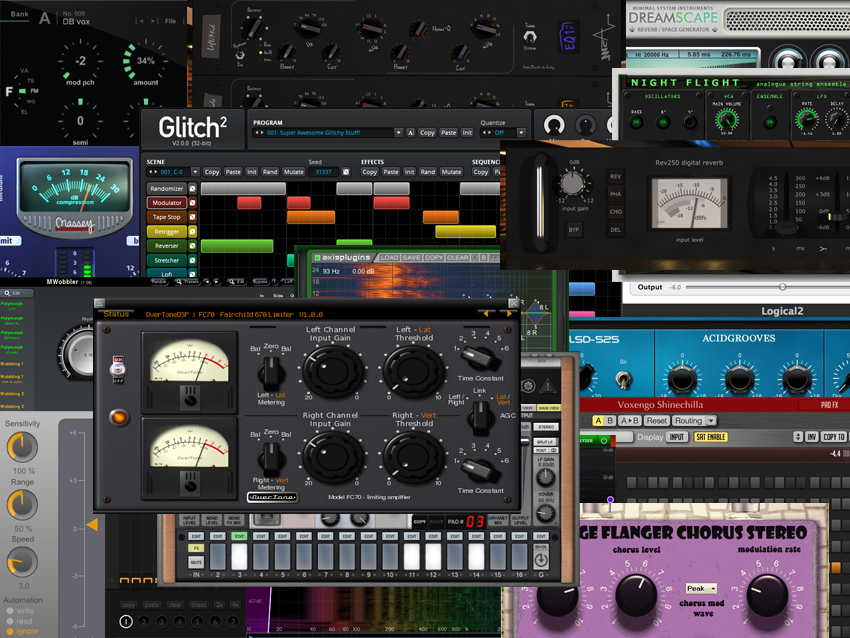850x638 pixels.
Task: Randomize the Glitch2 seed with its dice icon
Action: pyautogui.click(x=346, y=172)
